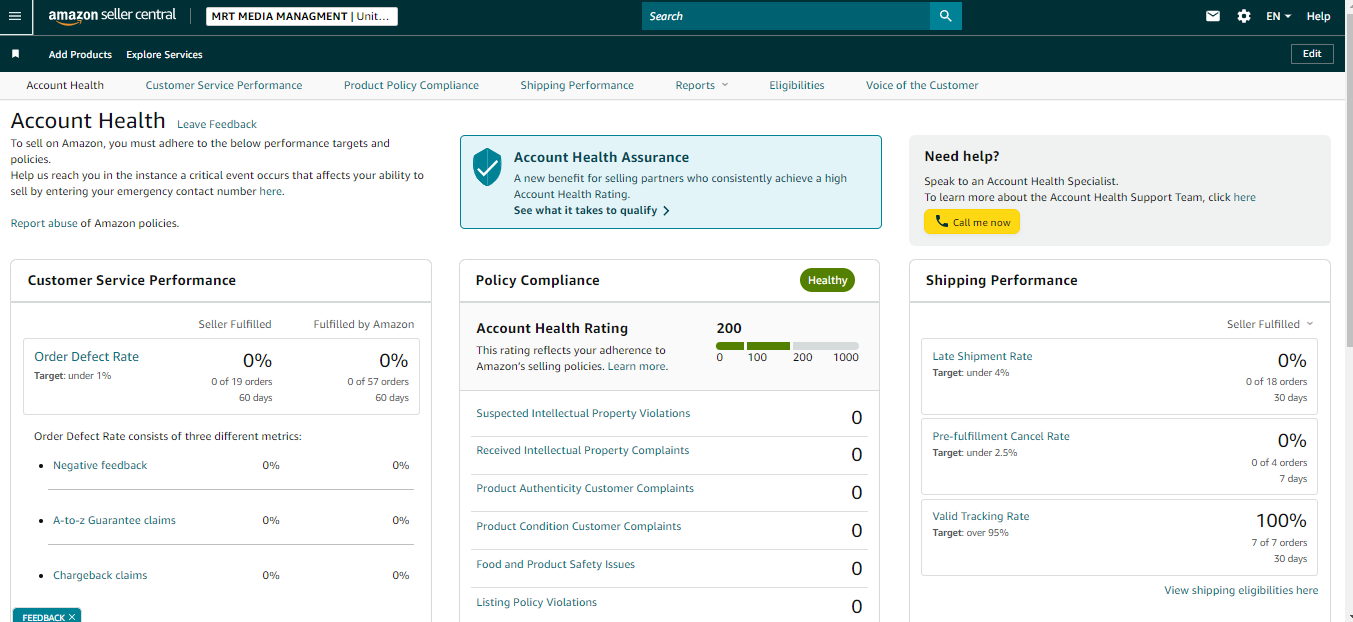Image resolution: width=1353 pixels, height=622 pixels.
Task: Open Pre-fulfillment Cancel Rate link
Action: pyautogui.click(x=1001, y=436)
